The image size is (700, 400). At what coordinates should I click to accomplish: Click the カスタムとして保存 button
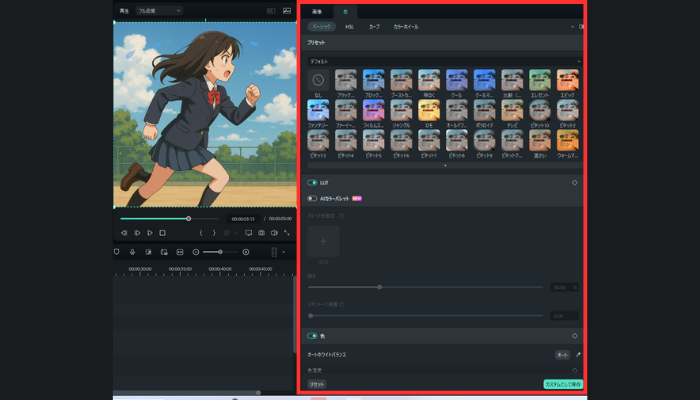tap(563, 384)
